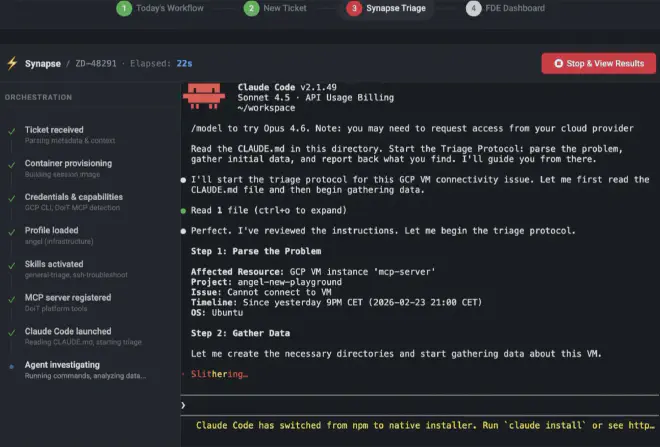Click the red step 3 circle

(354, 8)
